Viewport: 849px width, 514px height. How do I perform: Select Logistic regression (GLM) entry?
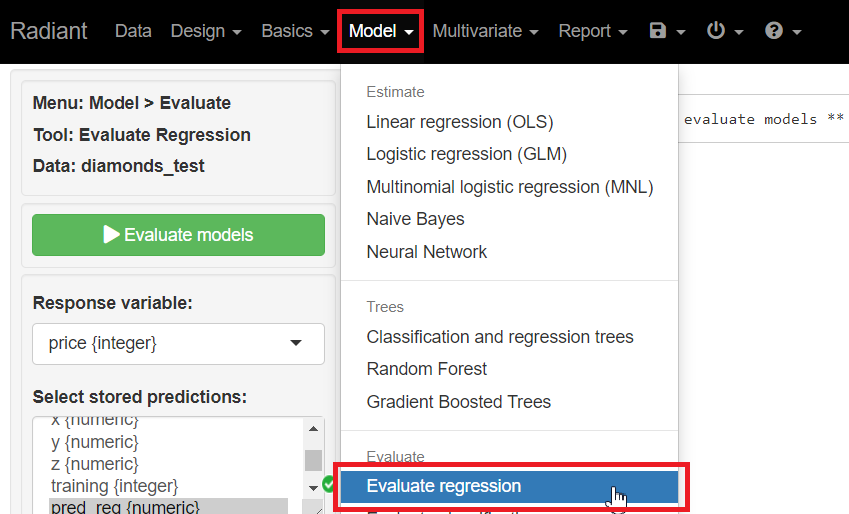pos(466,154)
